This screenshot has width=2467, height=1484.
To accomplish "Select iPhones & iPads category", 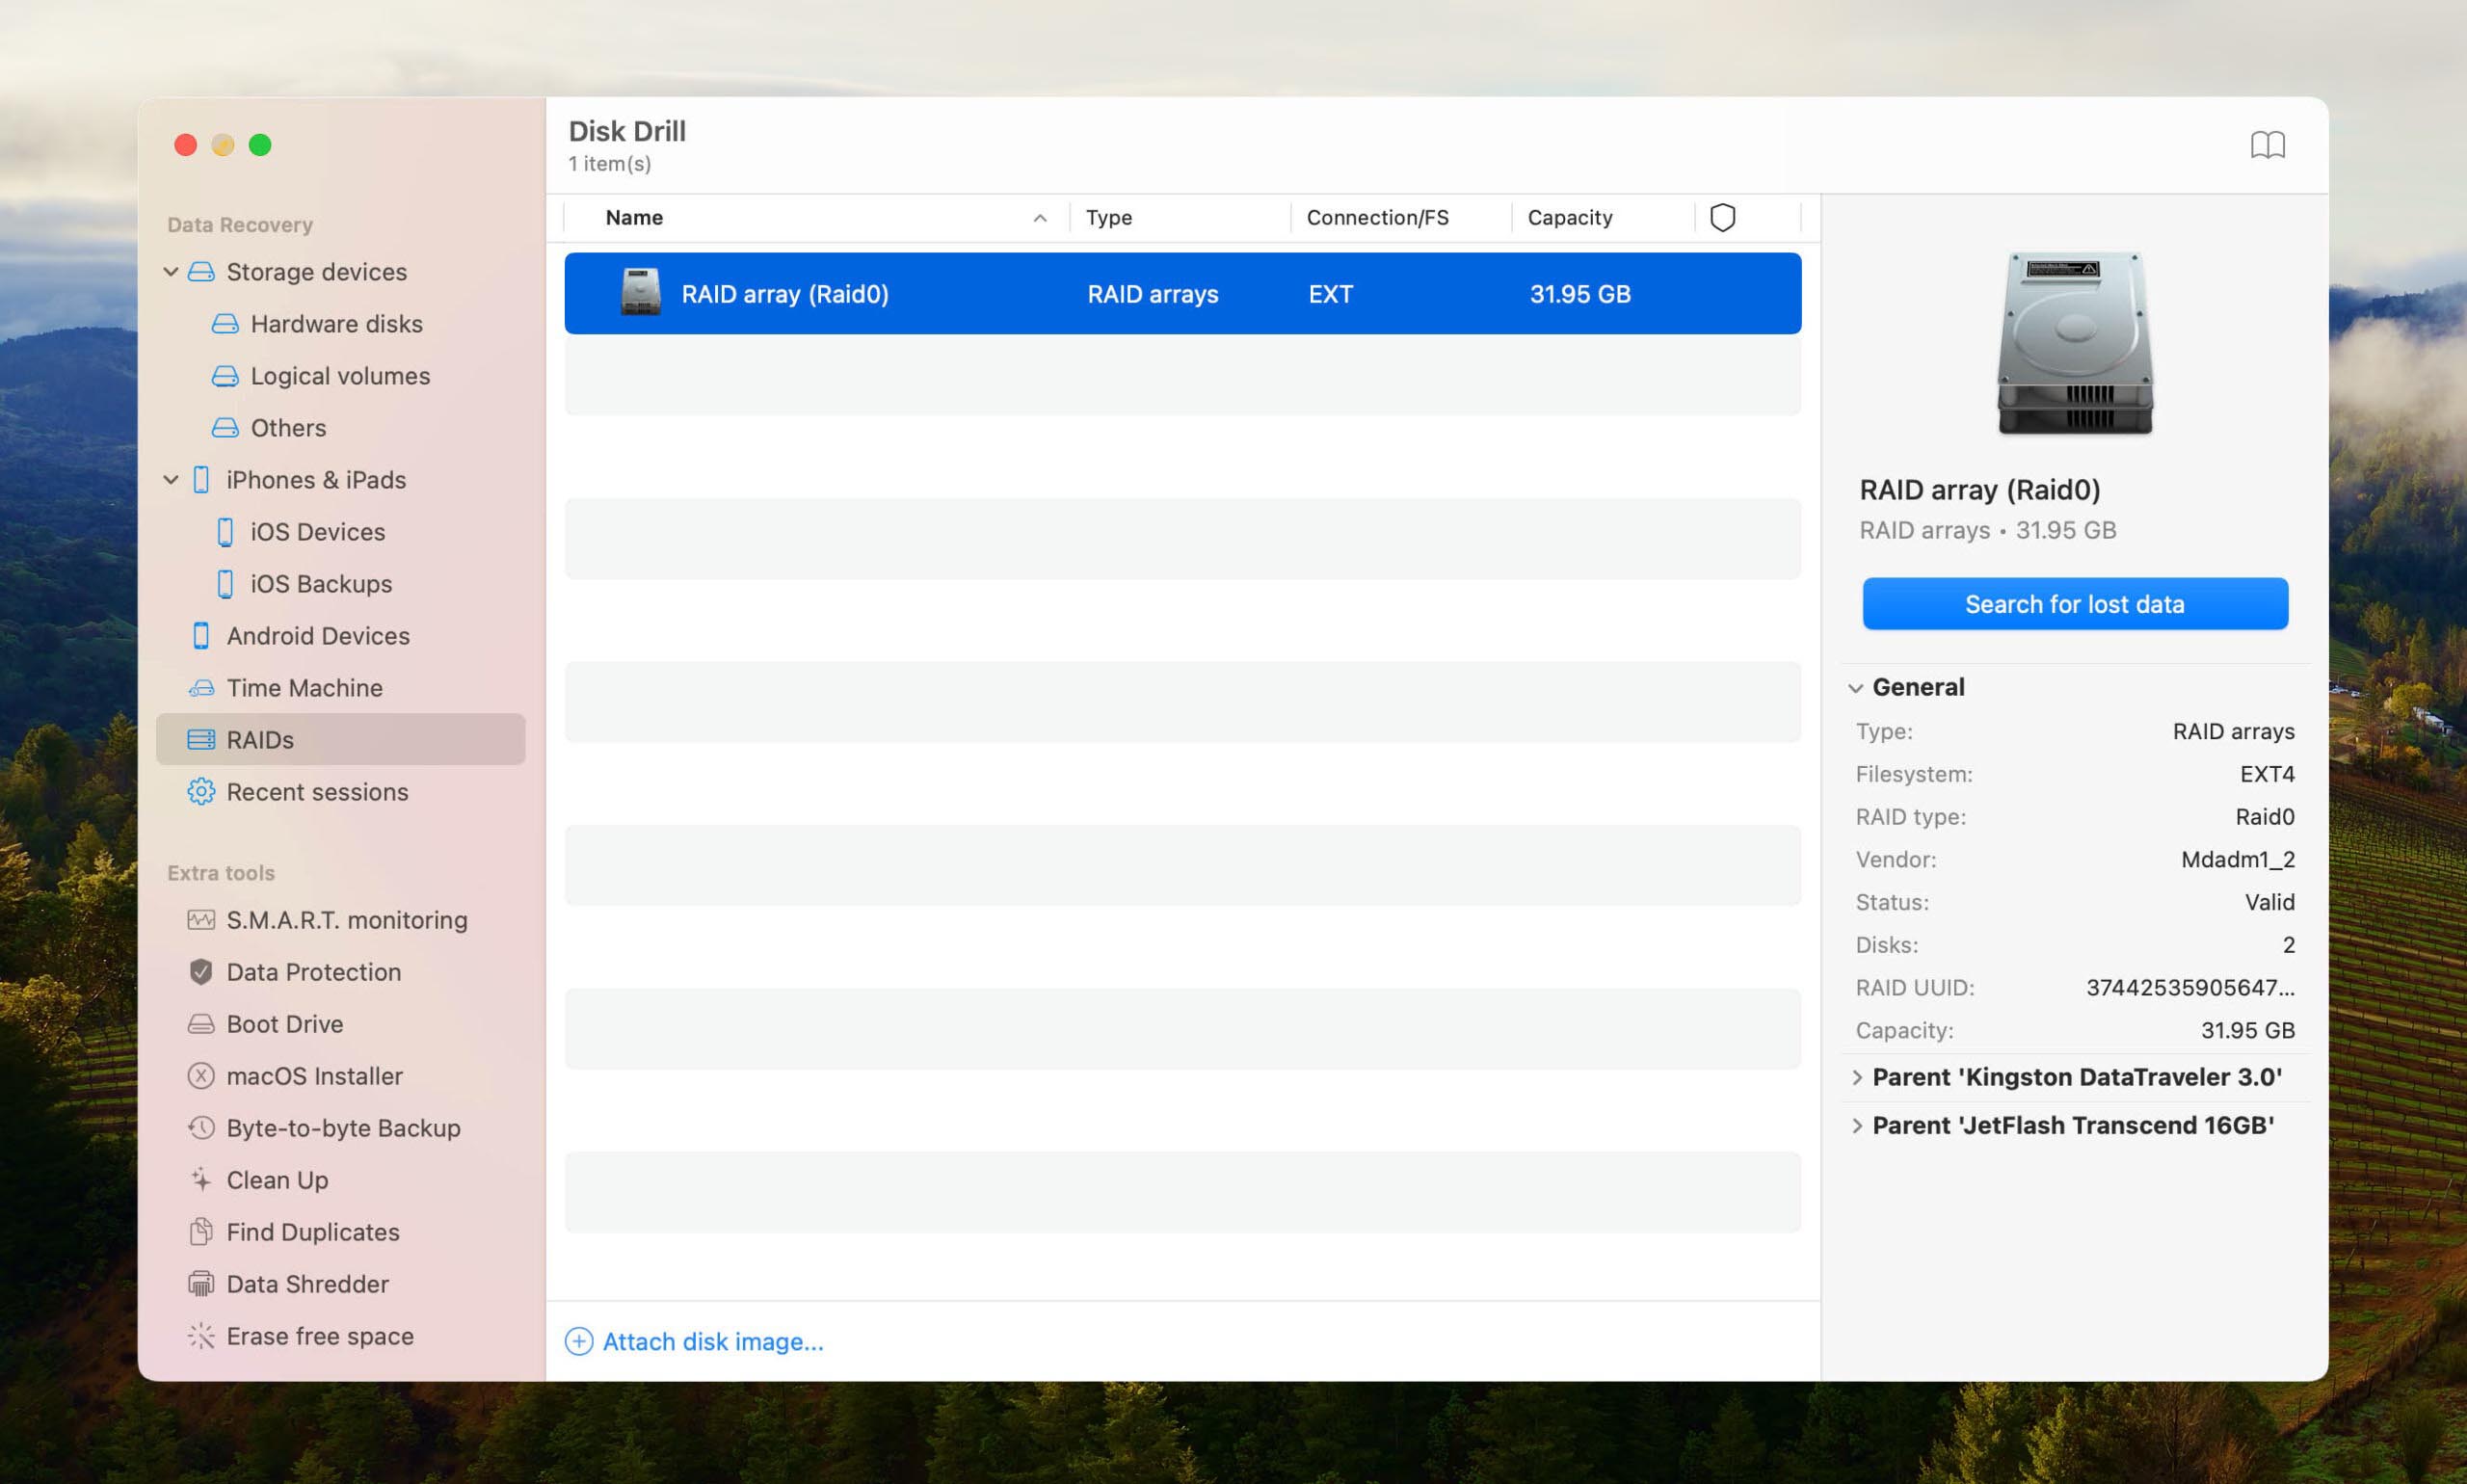I will 317,479.
